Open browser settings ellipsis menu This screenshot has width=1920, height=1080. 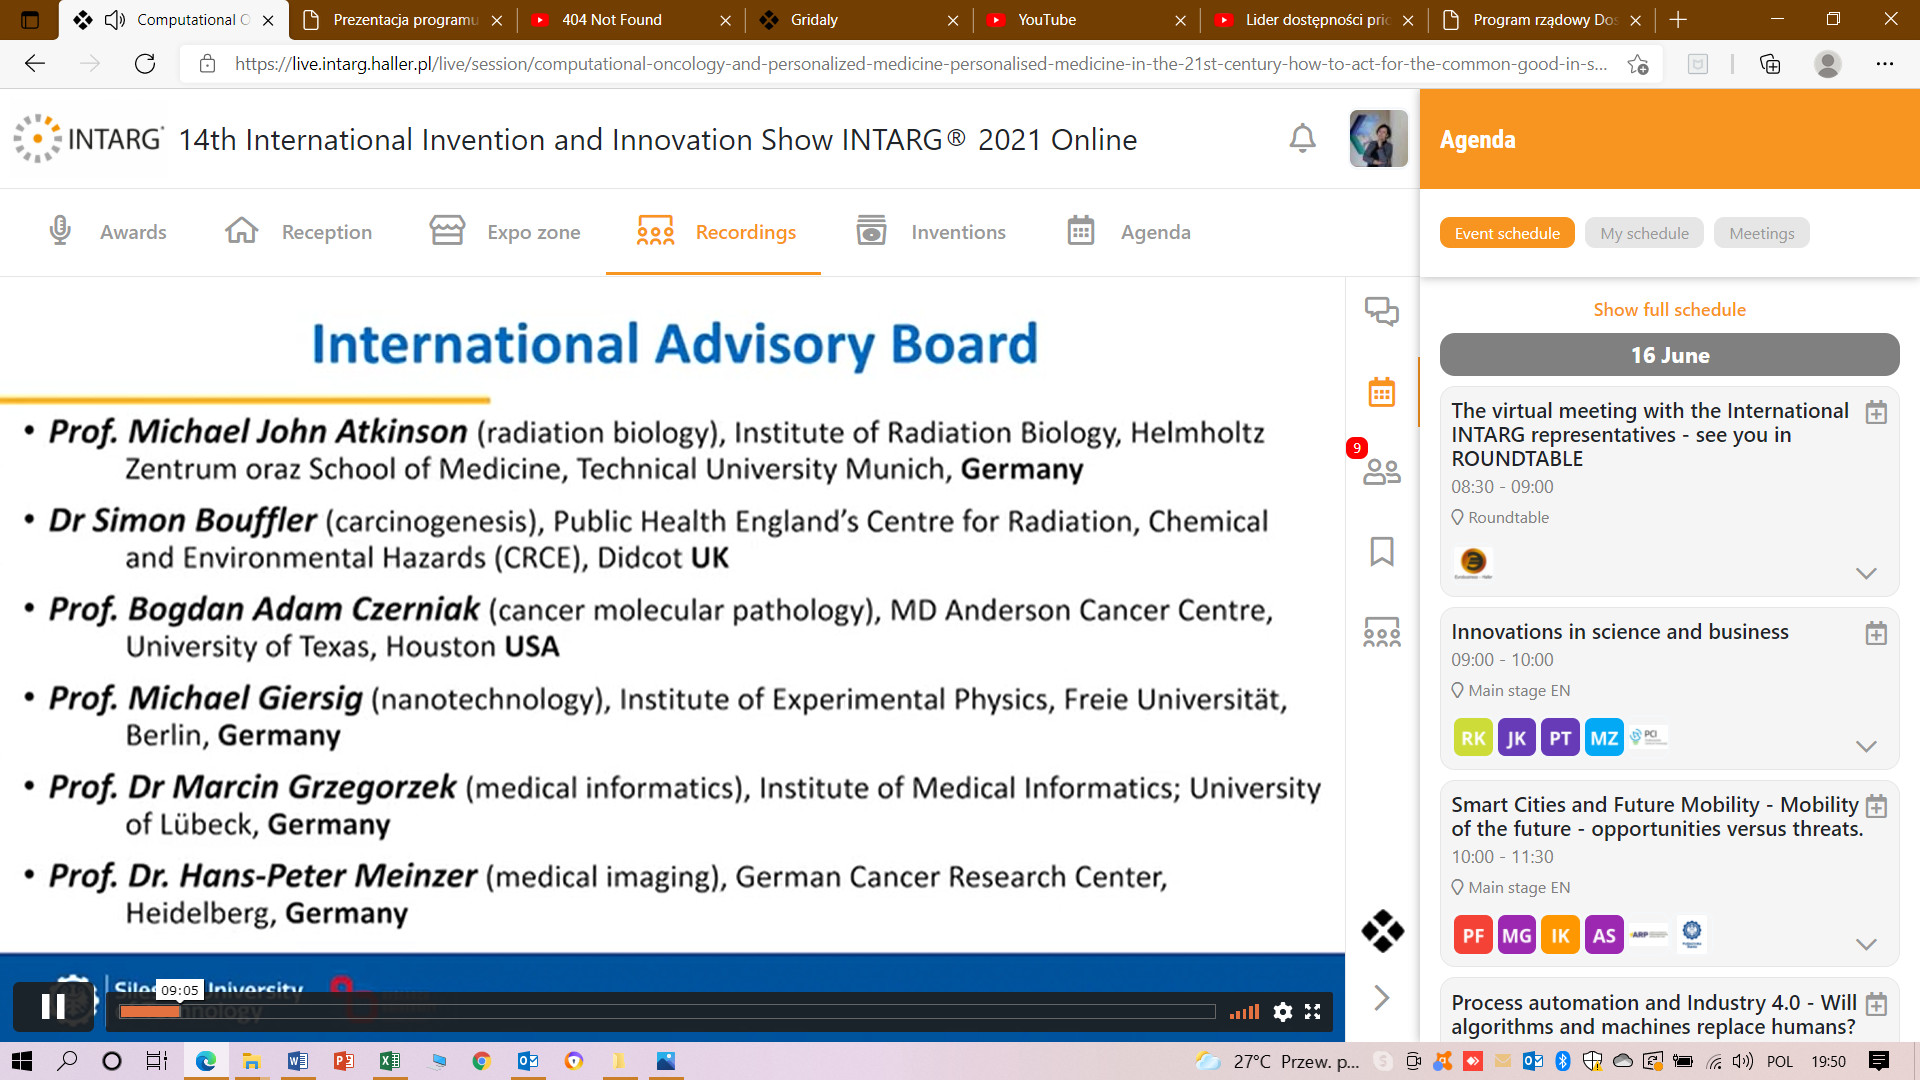pyautogui.click(x=1885, y=64)
